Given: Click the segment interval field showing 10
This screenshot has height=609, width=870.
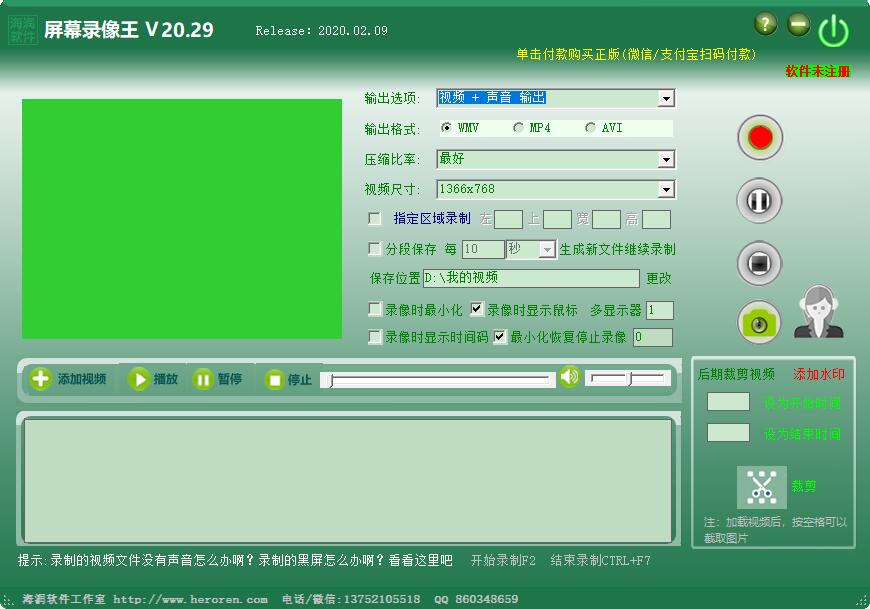Looking at the screenshot, I should click(x=483, y=250).
